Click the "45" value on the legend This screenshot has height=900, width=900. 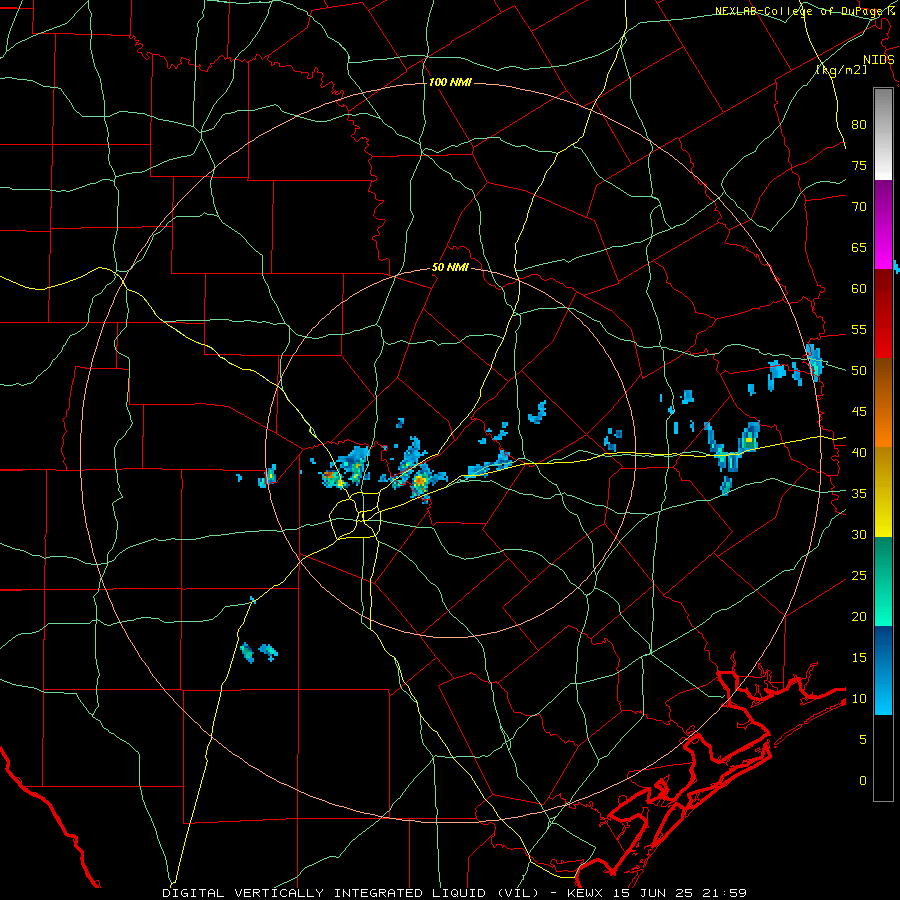tap(859, 412)
